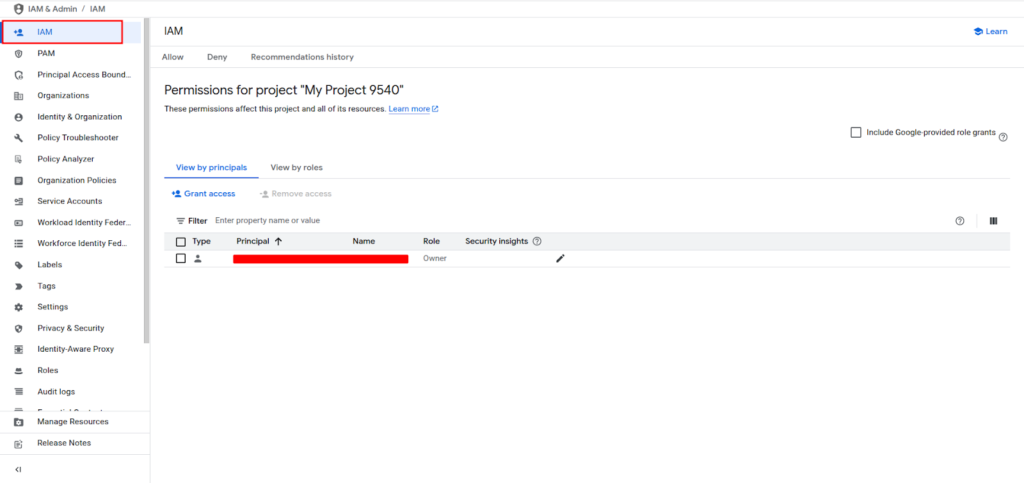Switch to the Deny tab
The height and width of the screenshot is (483, 1024).
217,57
